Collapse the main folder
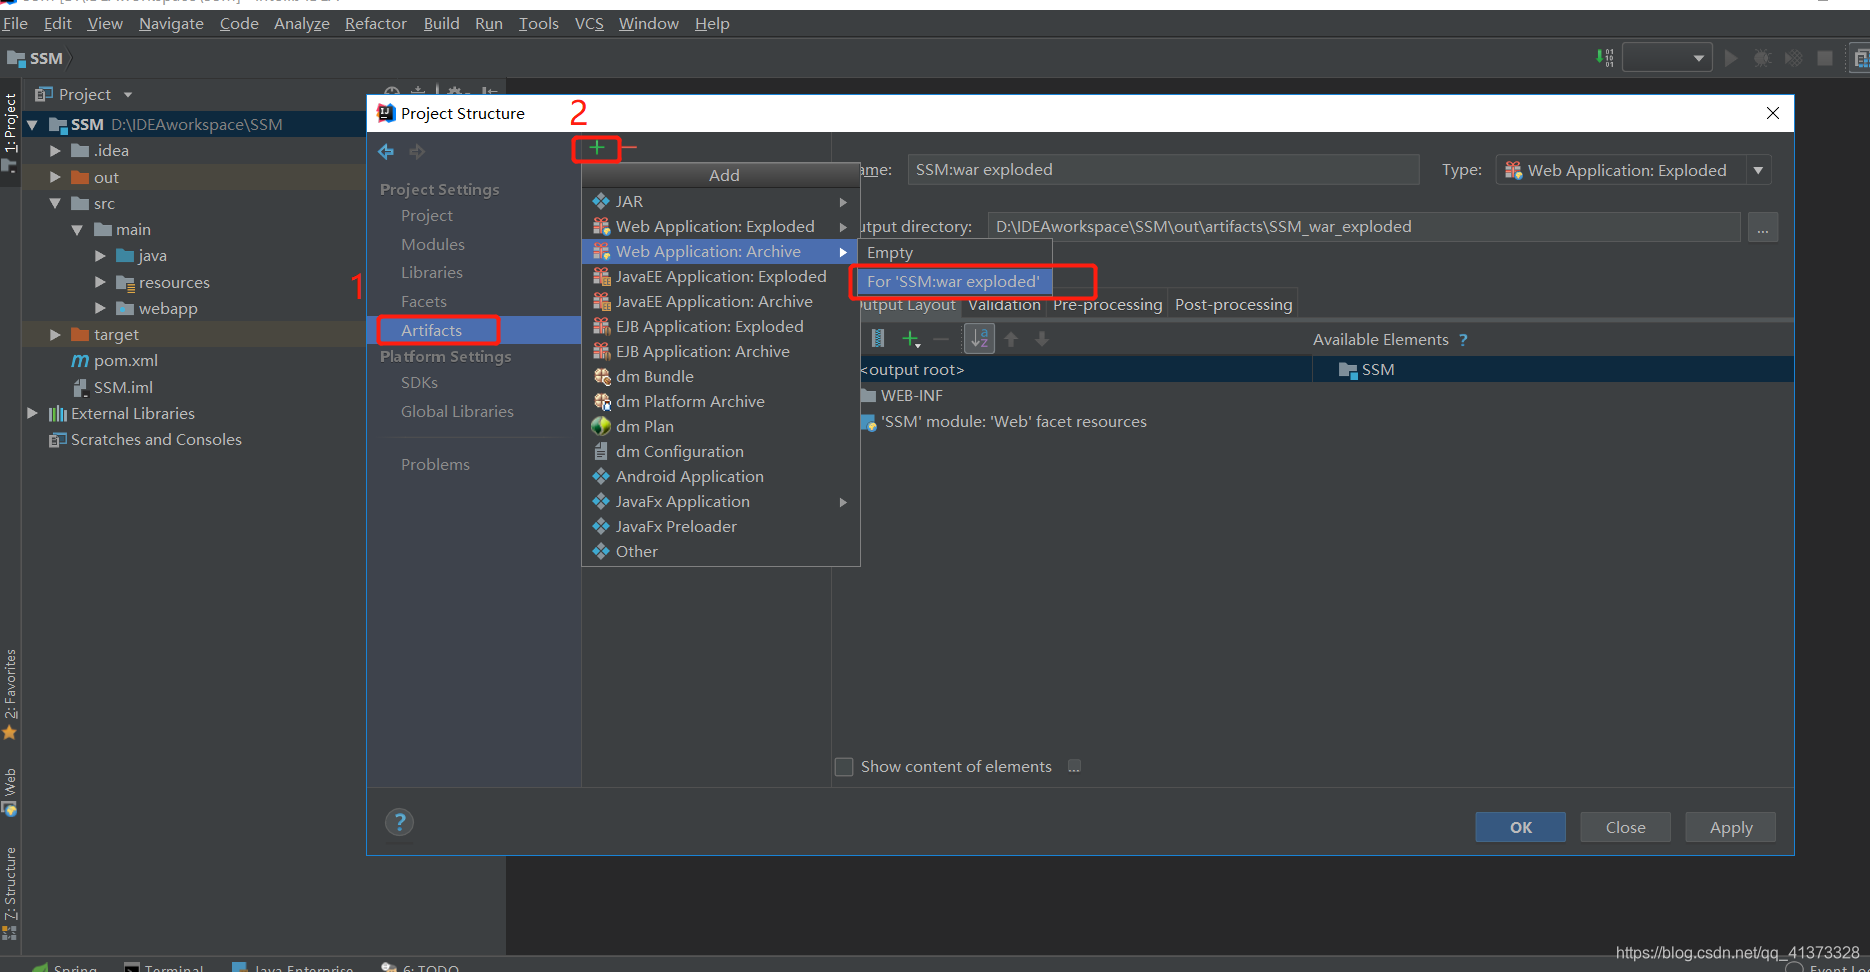The width and height of the screenshot is (1870, 972). point(77,229)
